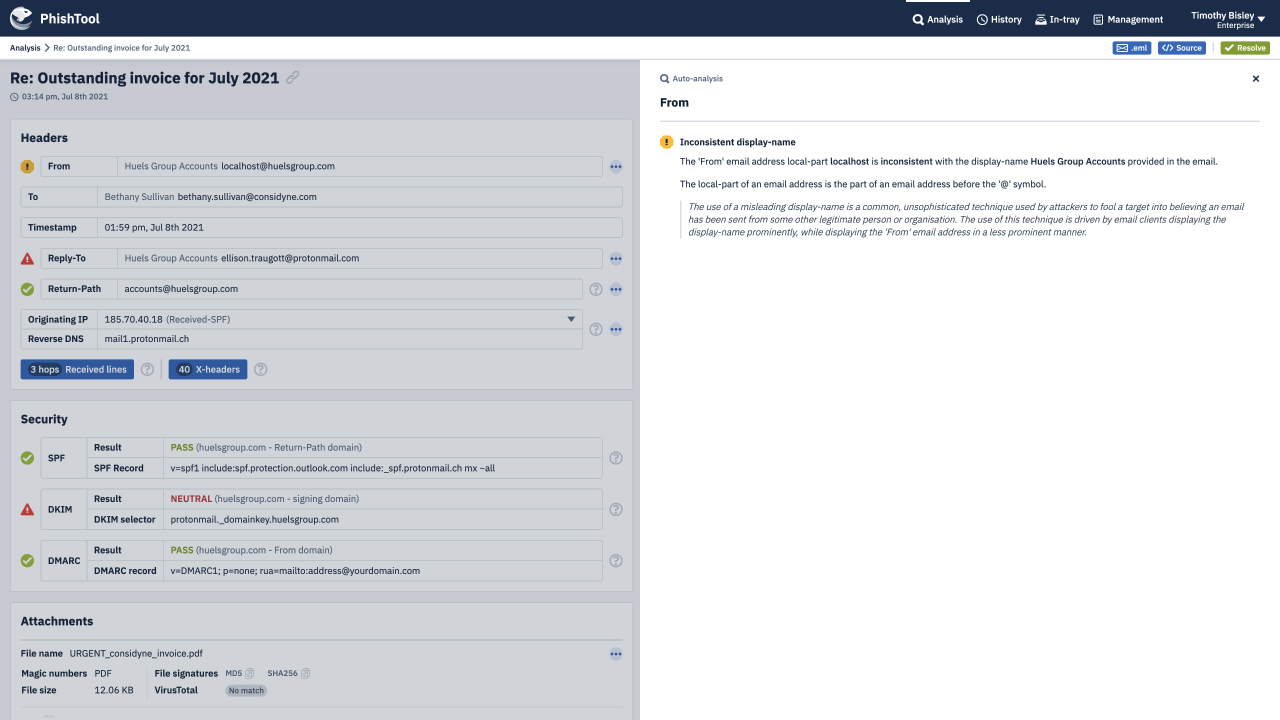This screenshot has width=1280, height=720.
Task: Click the Analysis breadcrumb link
Action: [25, 48]
